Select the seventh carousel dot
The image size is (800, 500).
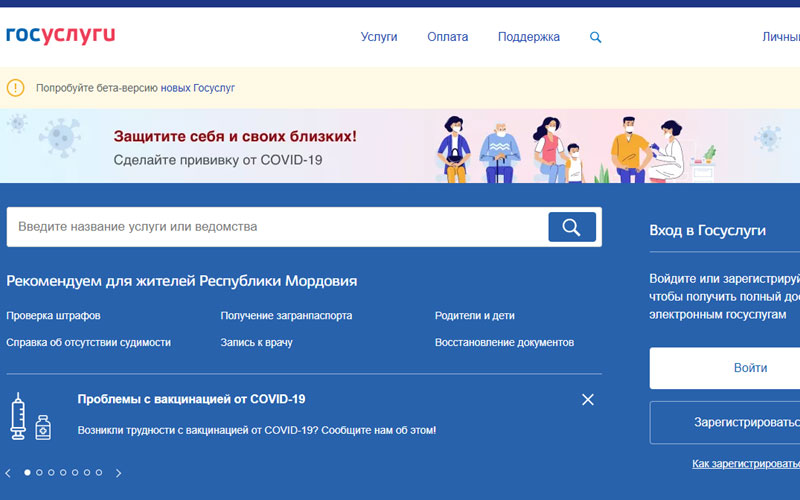tap(99, 472)
